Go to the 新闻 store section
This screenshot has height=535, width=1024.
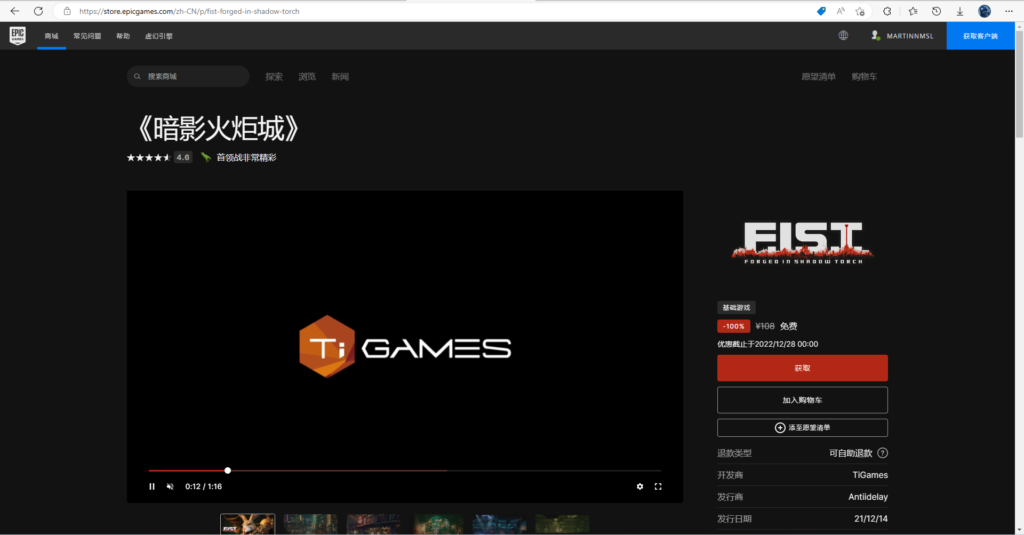(x=340, y=76)
